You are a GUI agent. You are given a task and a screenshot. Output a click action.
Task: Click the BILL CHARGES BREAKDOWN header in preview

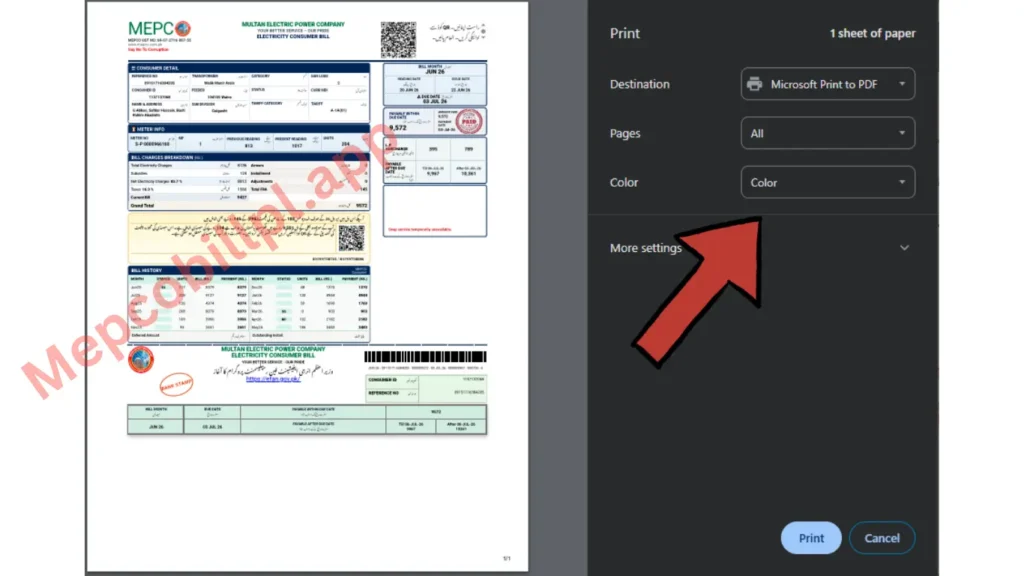[x=249, y=157]
